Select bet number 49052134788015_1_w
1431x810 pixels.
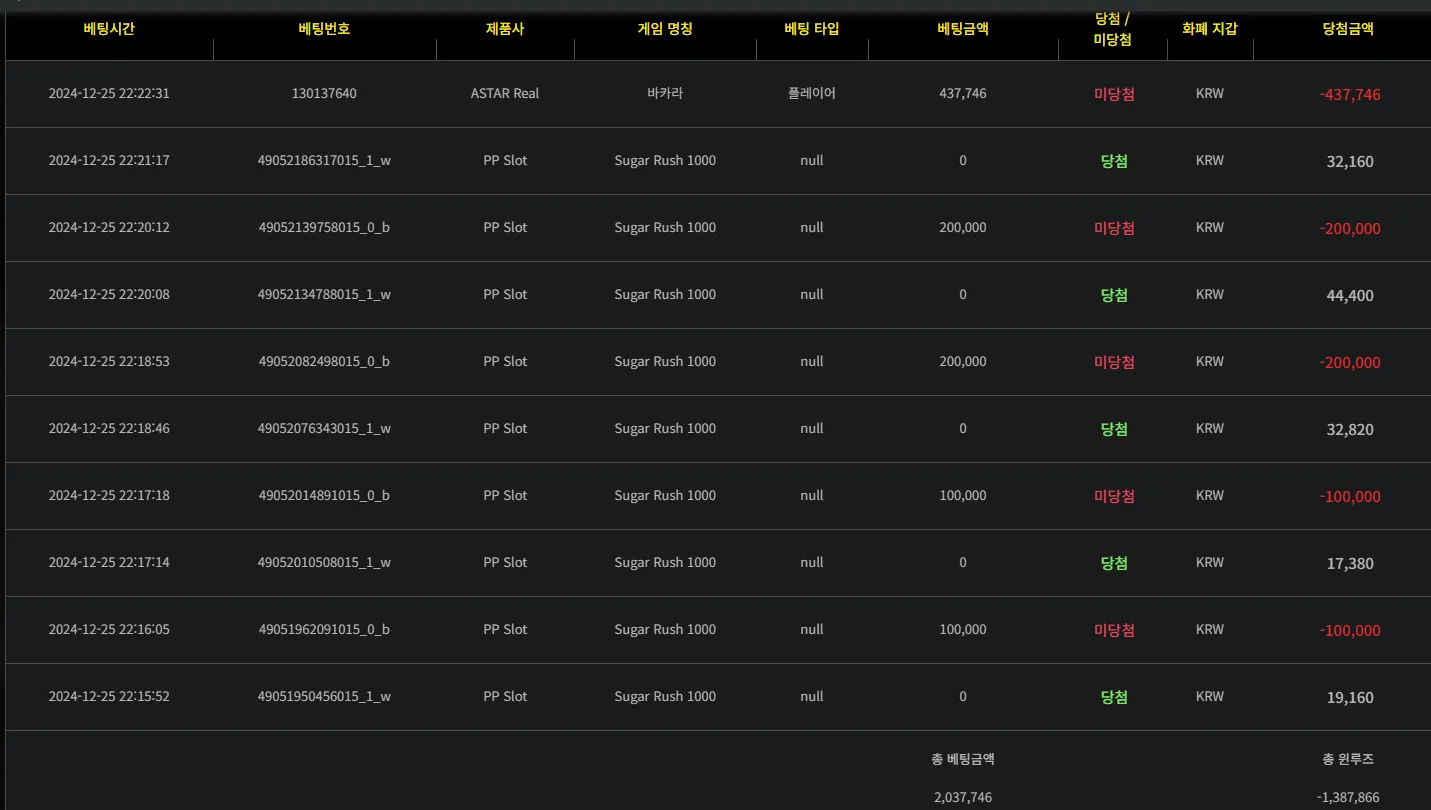click(324, 294)
